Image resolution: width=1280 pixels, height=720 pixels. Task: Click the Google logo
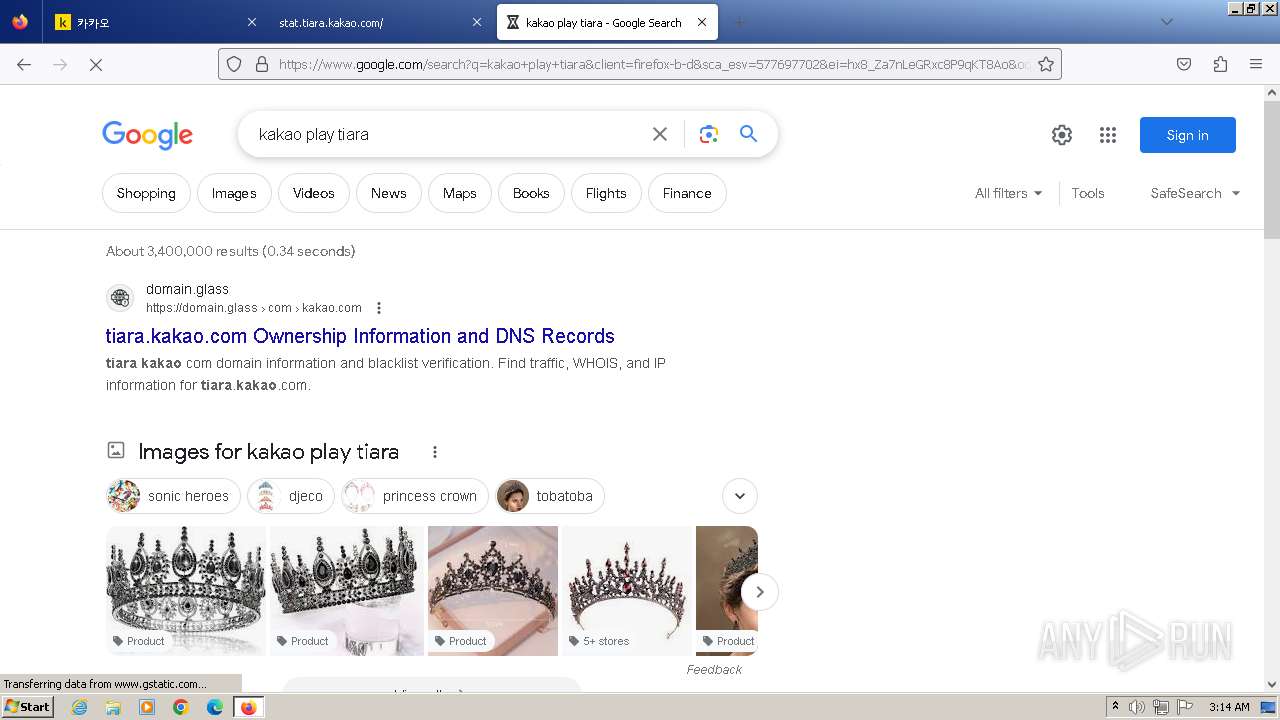[x=147, y=135]
